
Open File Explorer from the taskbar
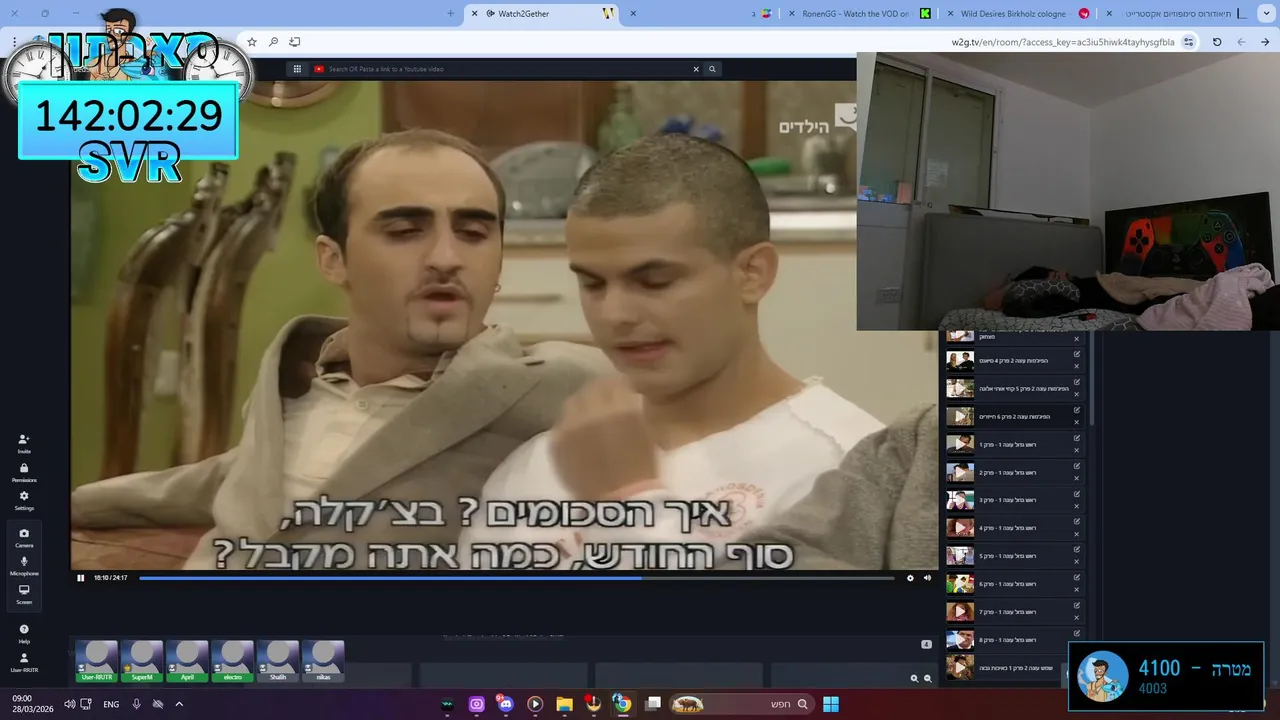[564, 704]
